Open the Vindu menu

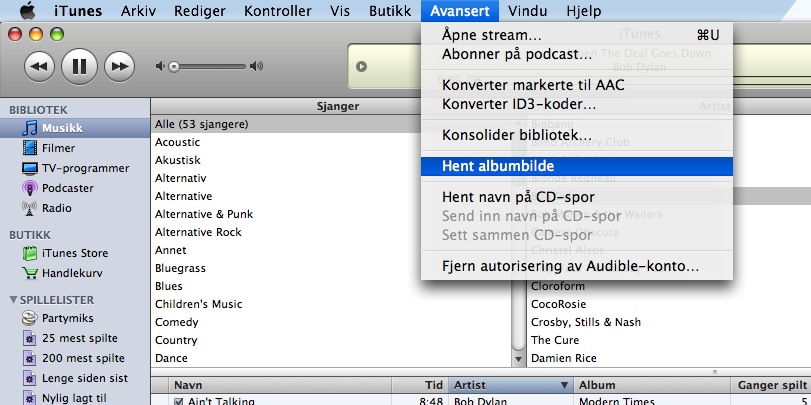coord(528,11)
